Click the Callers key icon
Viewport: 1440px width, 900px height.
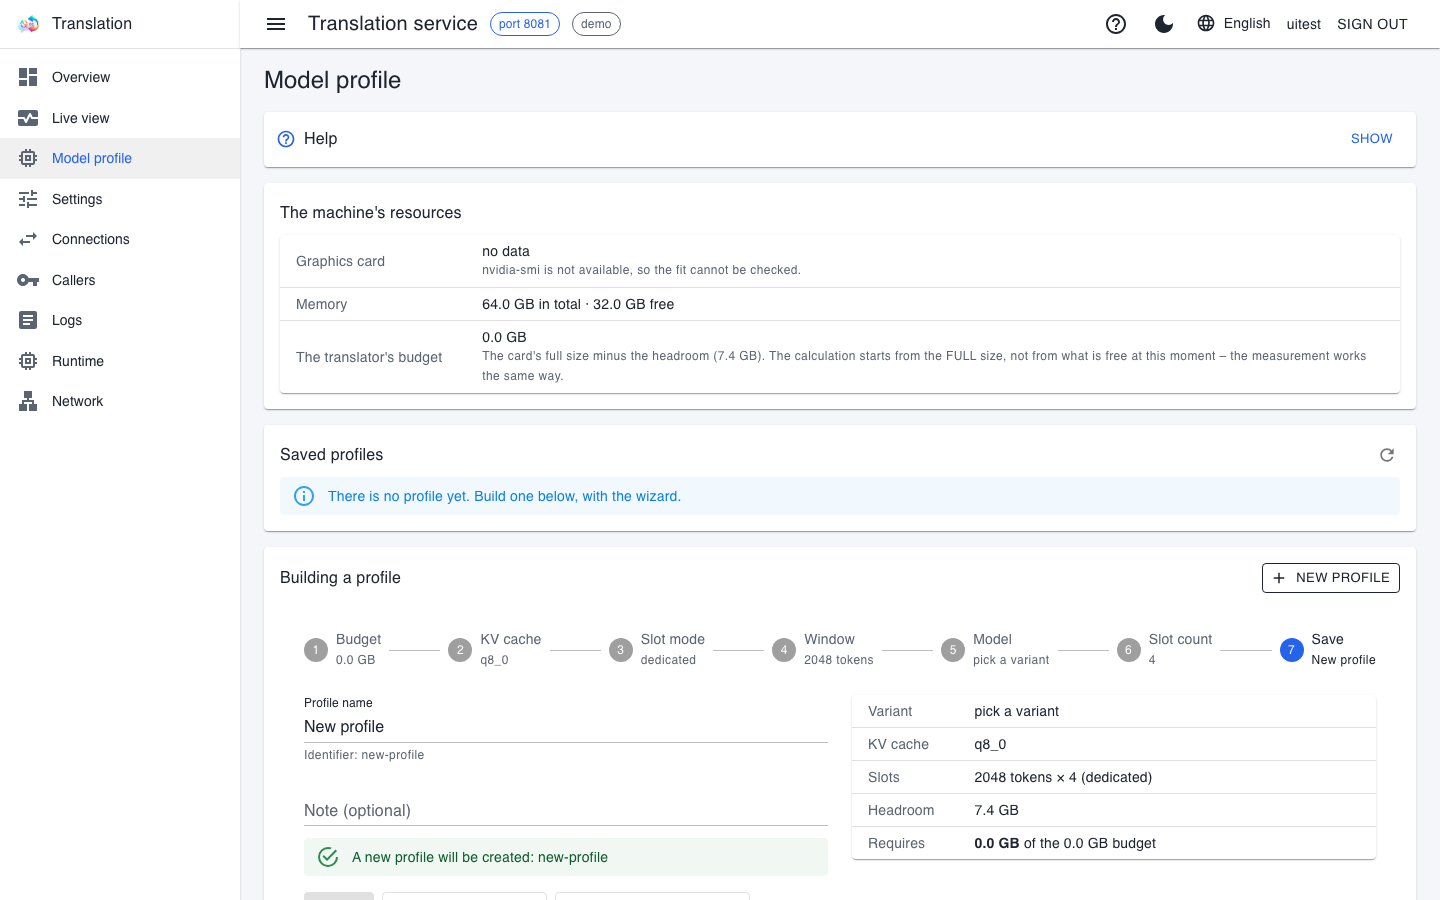tap(28, 280)
